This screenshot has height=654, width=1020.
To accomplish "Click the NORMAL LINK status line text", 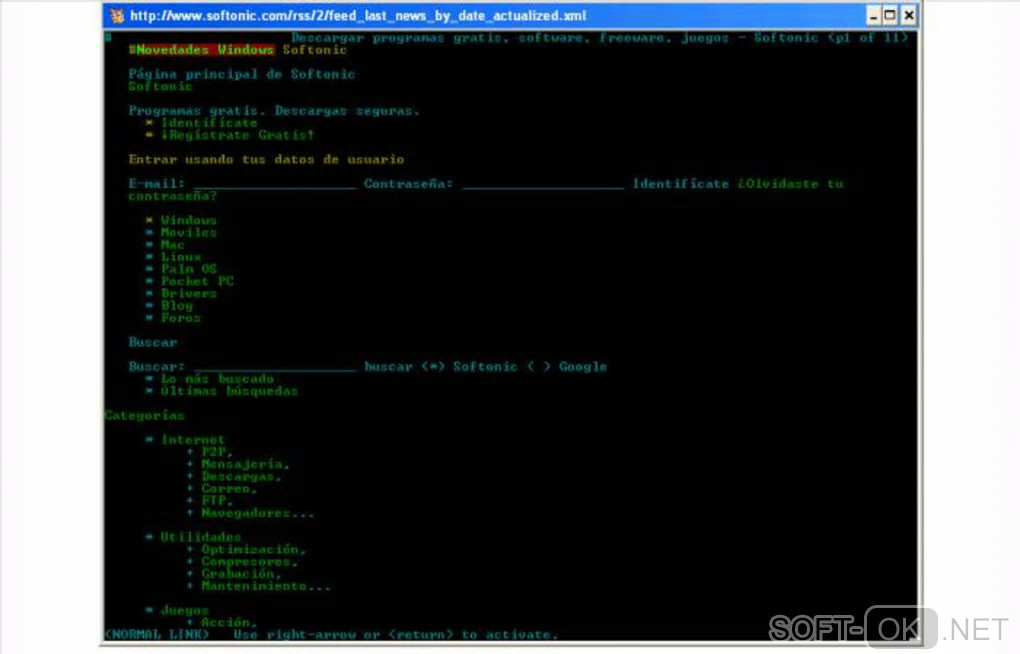I will tap(157, 634).
